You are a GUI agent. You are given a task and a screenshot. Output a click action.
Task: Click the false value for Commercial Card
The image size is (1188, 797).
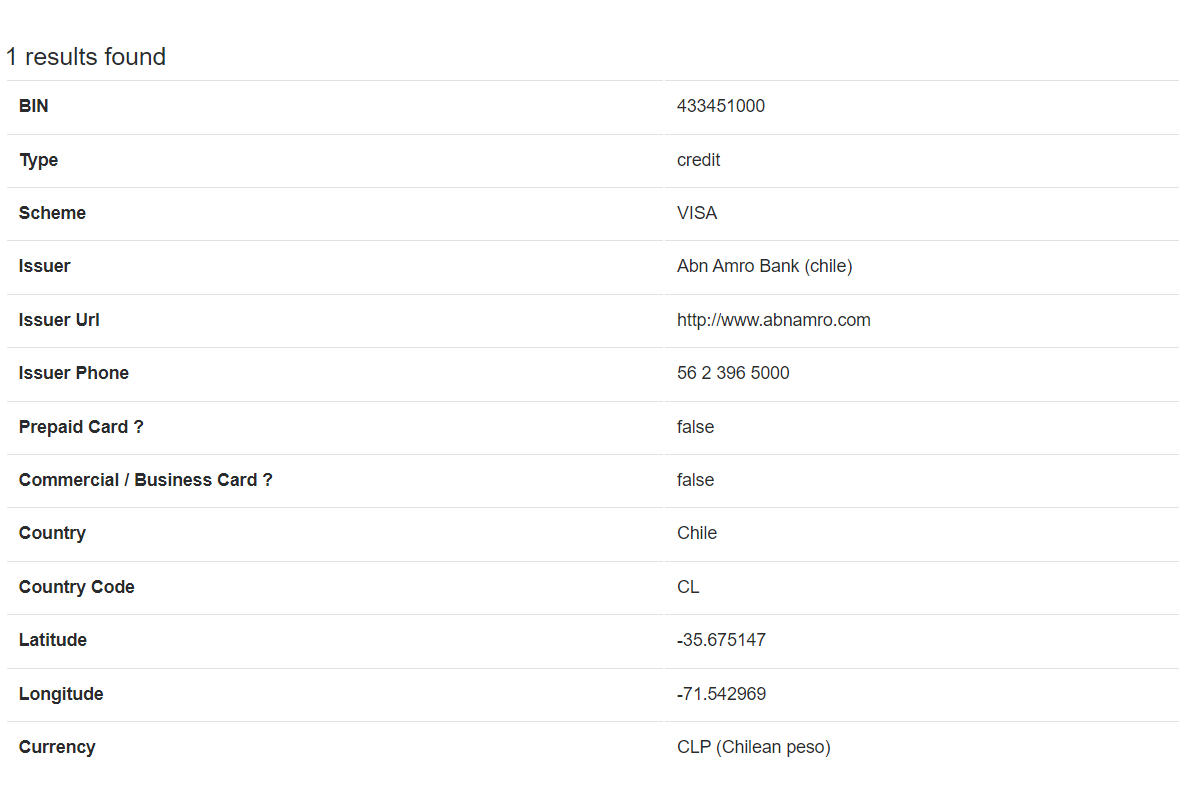(x=696, y=480)
